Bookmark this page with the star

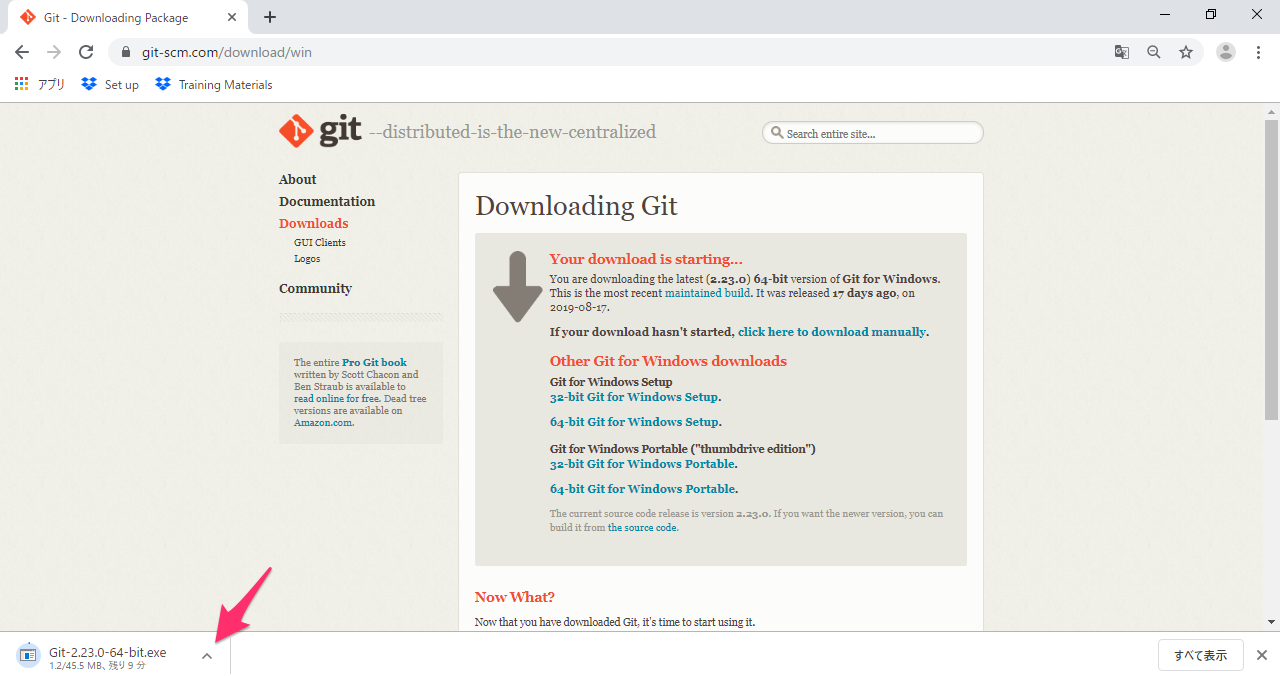click(x=1186, y=52)
